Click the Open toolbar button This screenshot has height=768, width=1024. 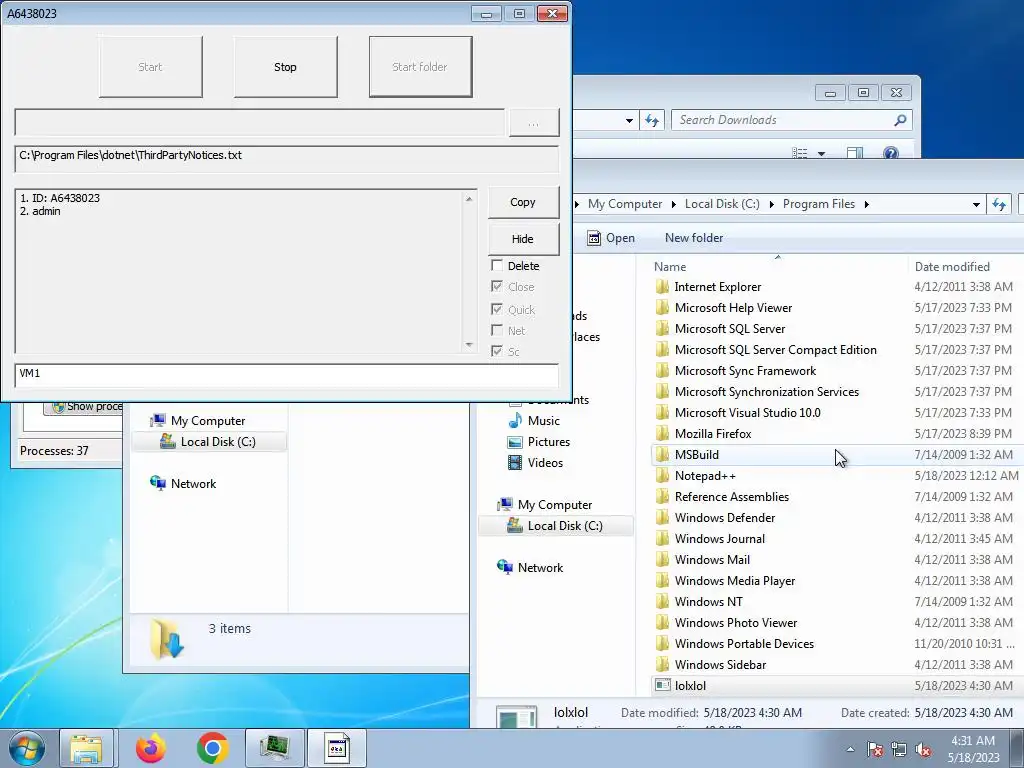611,238
